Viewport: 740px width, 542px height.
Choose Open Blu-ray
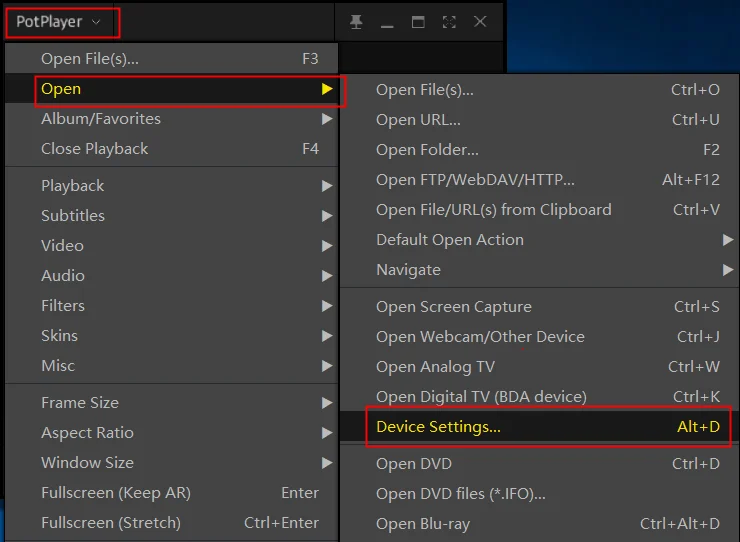(539, 524)
